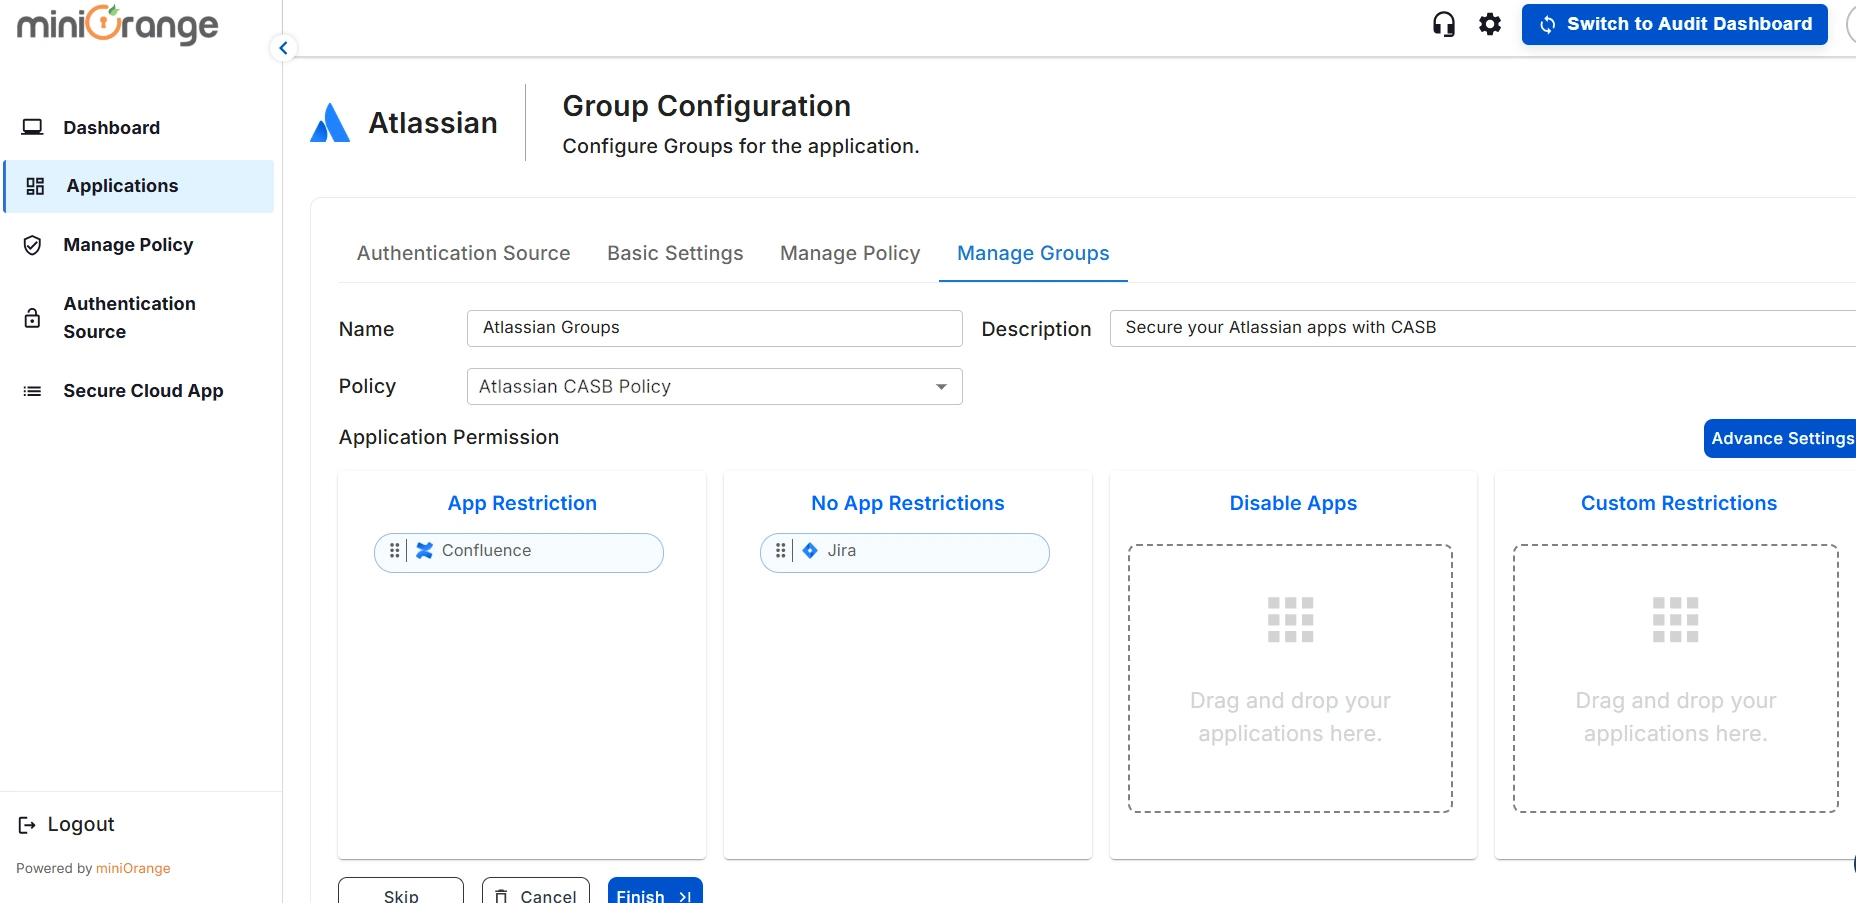Open Authentication Source via the lock icon
Screen dimensions: 1856x903
pyautogui.click(x=32, y=318)
